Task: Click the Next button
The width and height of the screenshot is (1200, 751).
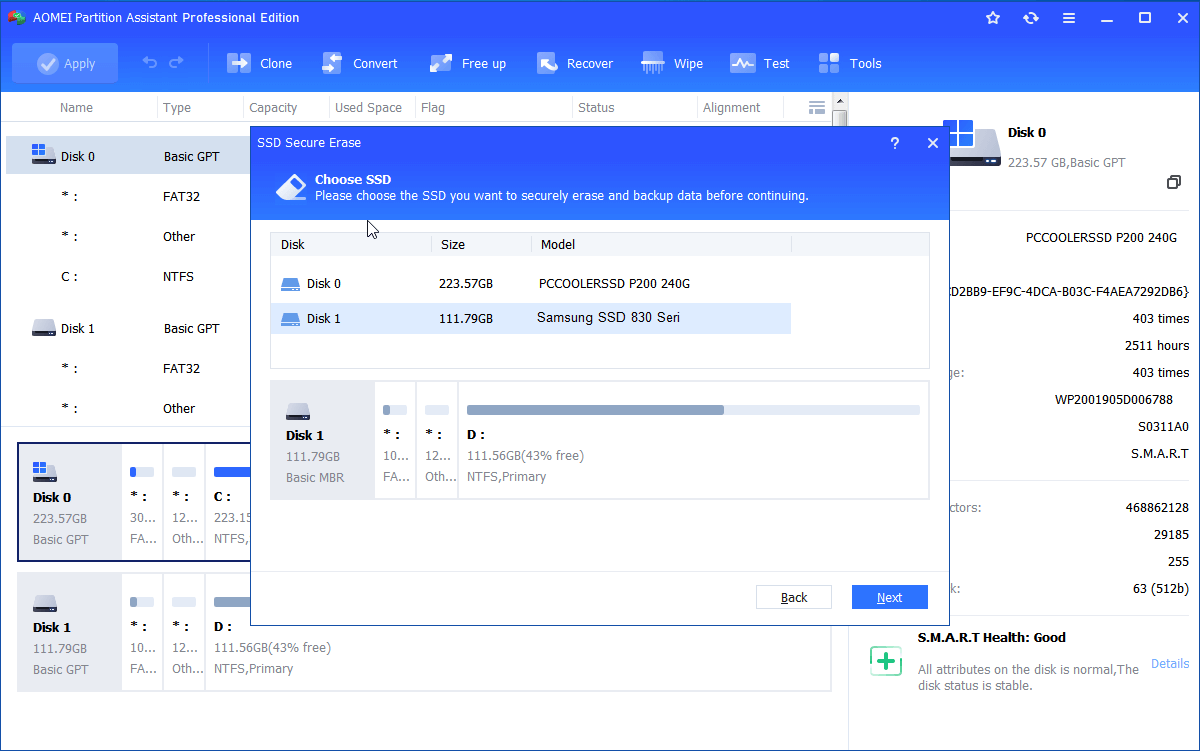Action: tap(889, 597)
